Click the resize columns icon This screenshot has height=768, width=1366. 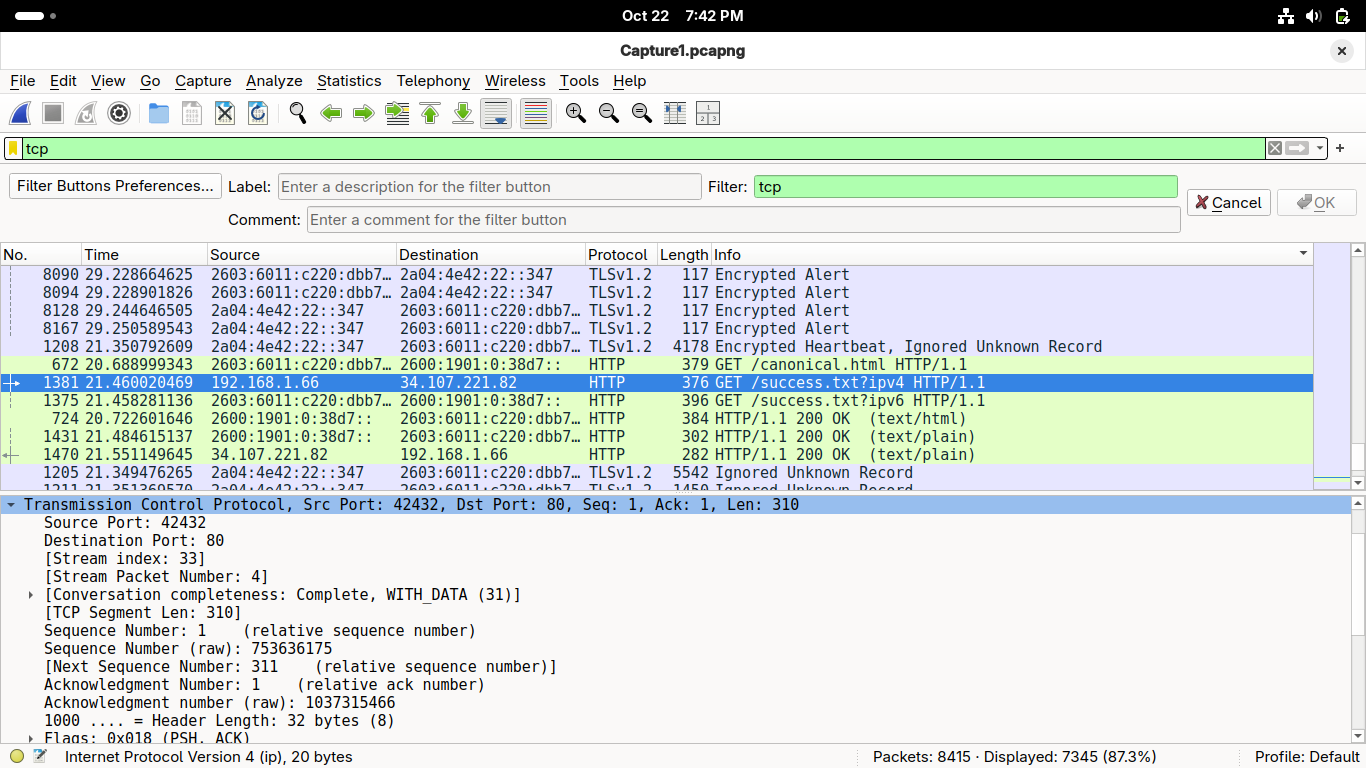(x=675, y=114)
